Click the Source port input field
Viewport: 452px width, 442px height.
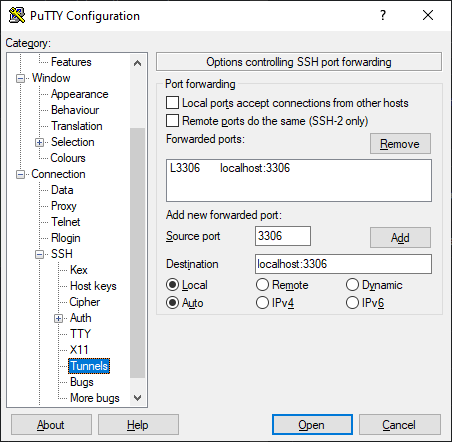click(283, 236)
